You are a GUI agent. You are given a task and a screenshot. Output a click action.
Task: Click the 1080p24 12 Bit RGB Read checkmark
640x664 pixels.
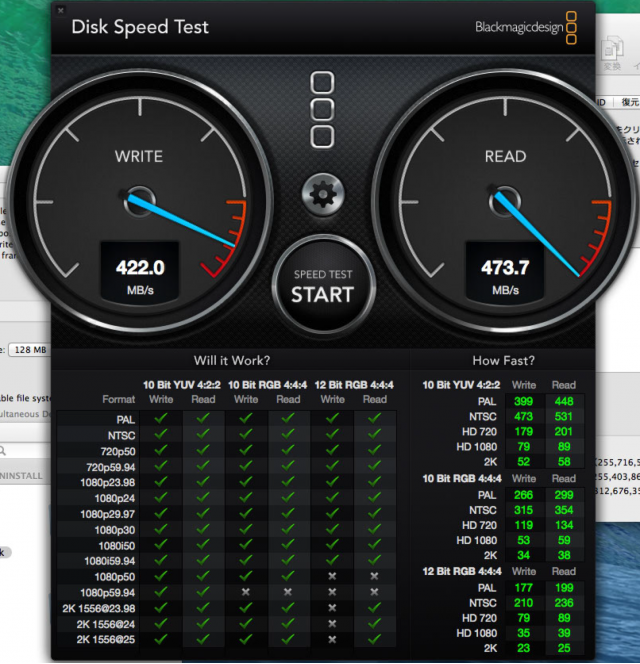tap(374, 497)
